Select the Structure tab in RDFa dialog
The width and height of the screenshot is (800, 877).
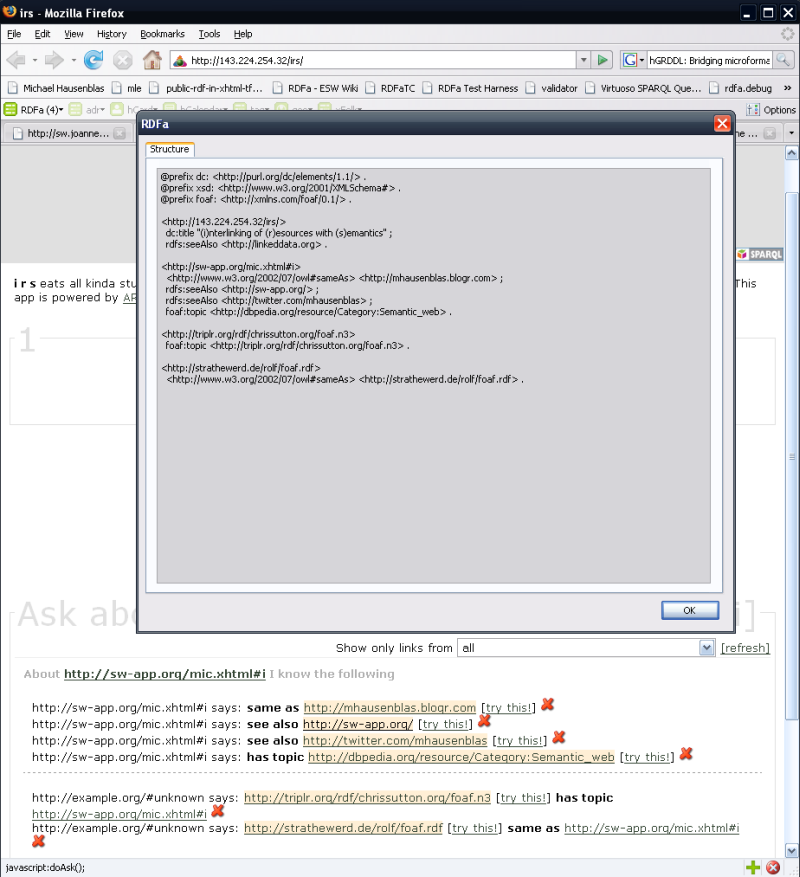(x=169, y=149)
